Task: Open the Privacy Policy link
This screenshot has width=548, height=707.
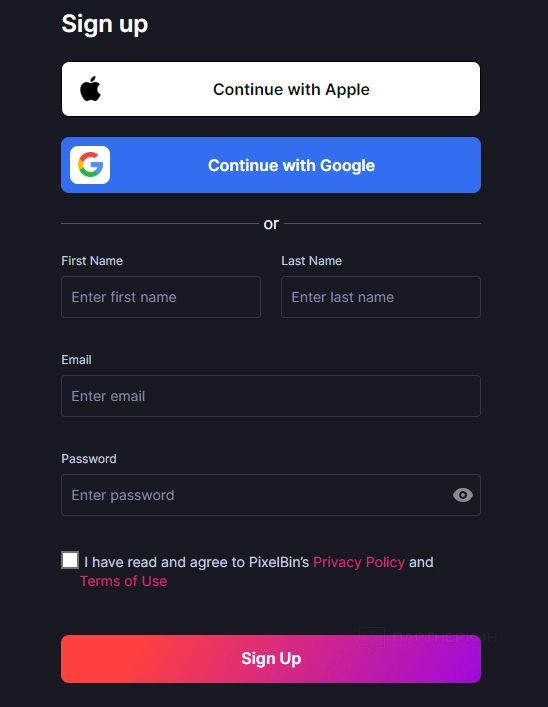Action: tap(359, 562)
